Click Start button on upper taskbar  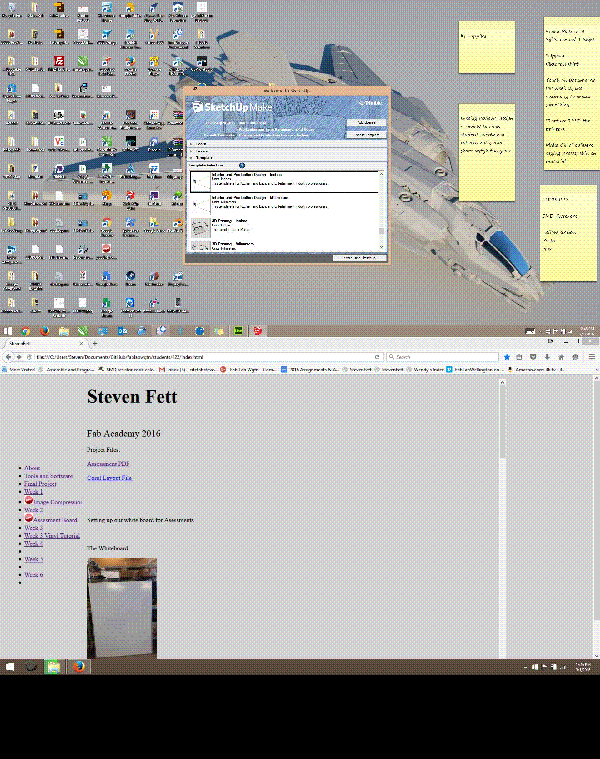point(8,331)
